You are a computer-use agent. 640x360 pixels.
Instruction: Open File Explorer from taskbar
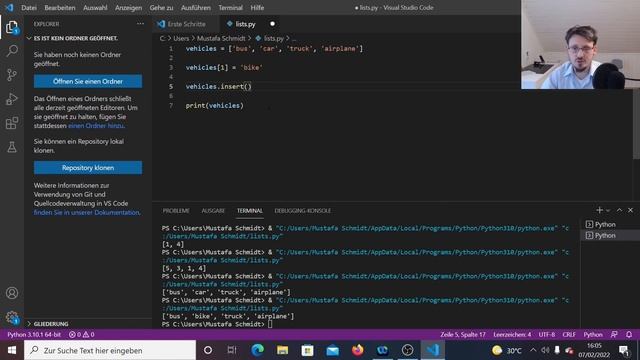pyautogui.click(x=282, y=350)
